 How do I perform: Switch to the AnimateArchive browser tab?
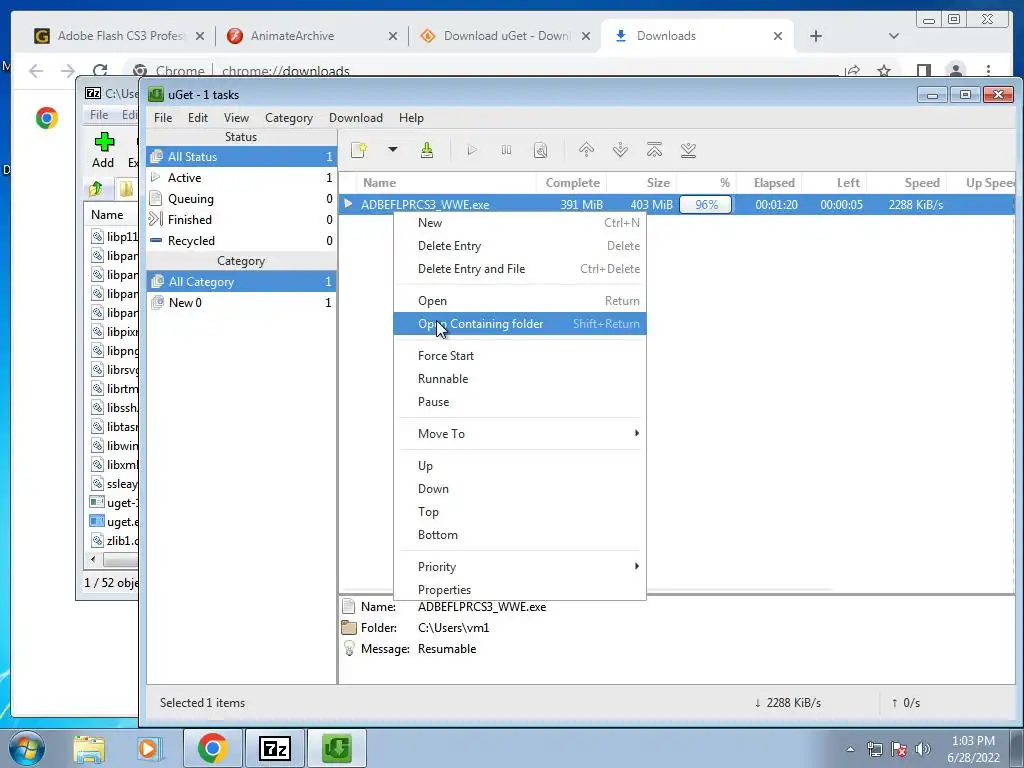(x=310, y=36)
